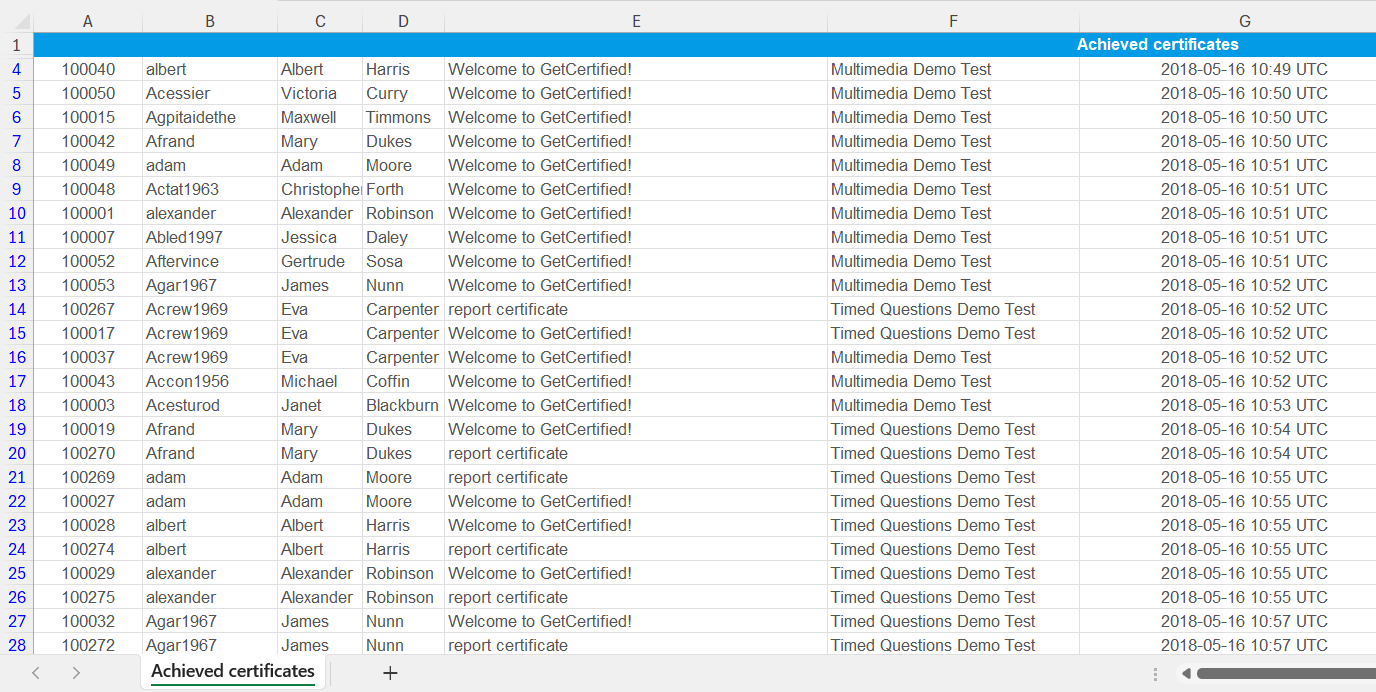The width and height of the screenshot is (1376, 692).
Task: Select the username cell Actat1963
Action: [x=210, y=189]
